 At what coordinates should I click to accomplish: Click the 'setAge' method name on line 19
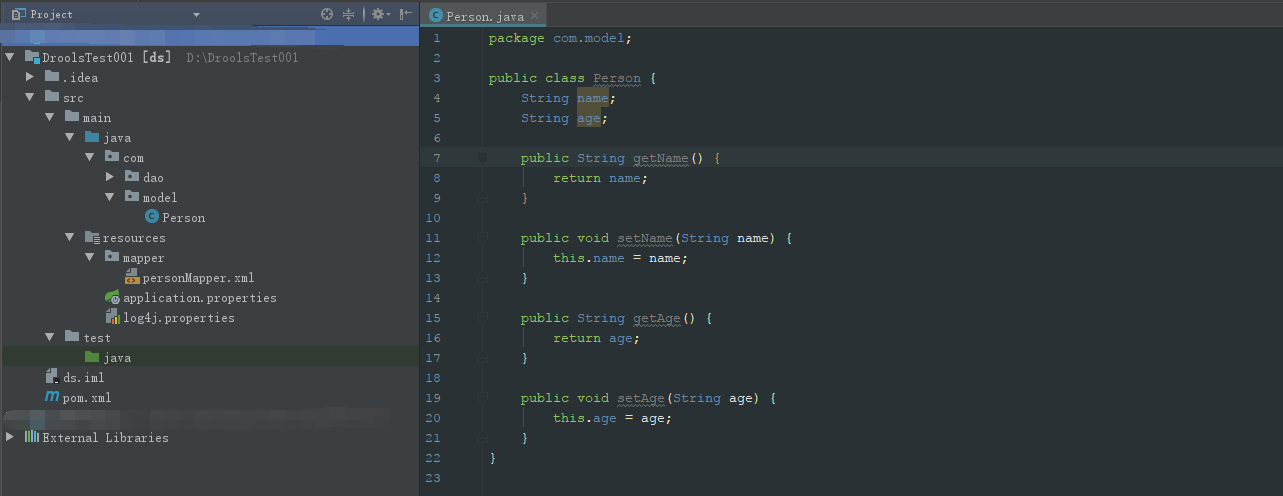[x=641, y=398]
